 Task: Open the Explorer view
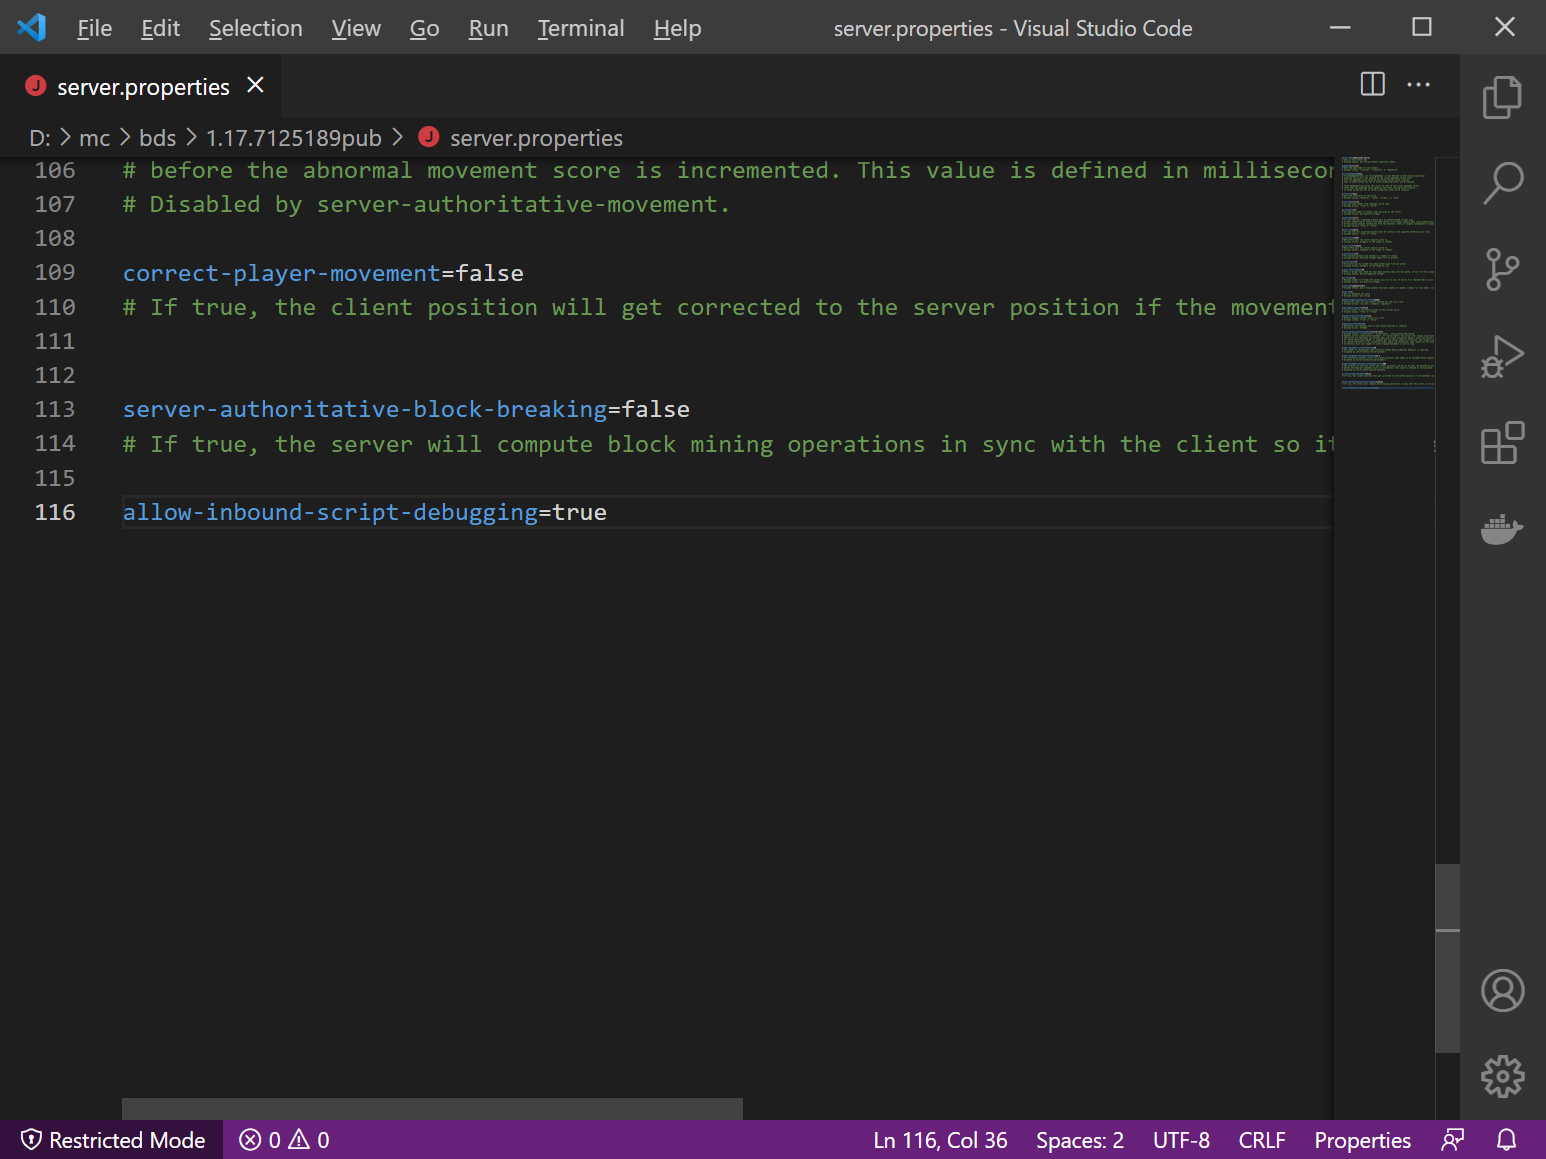[1501, 96]
